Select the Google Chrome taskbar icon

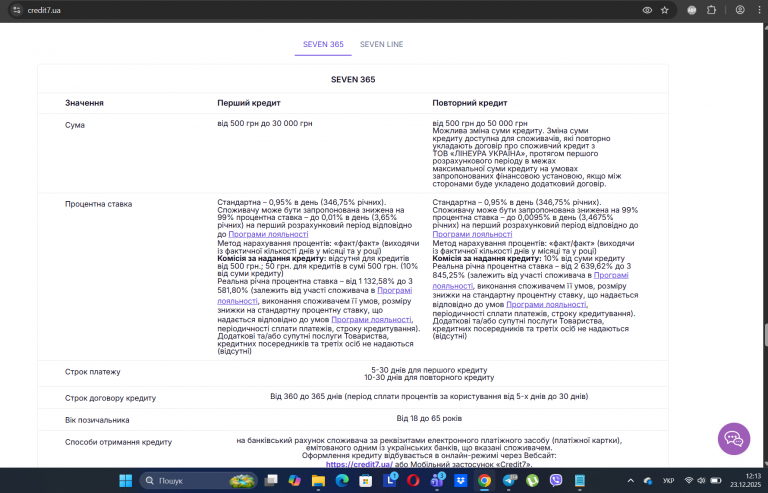(x=484, y=481)
